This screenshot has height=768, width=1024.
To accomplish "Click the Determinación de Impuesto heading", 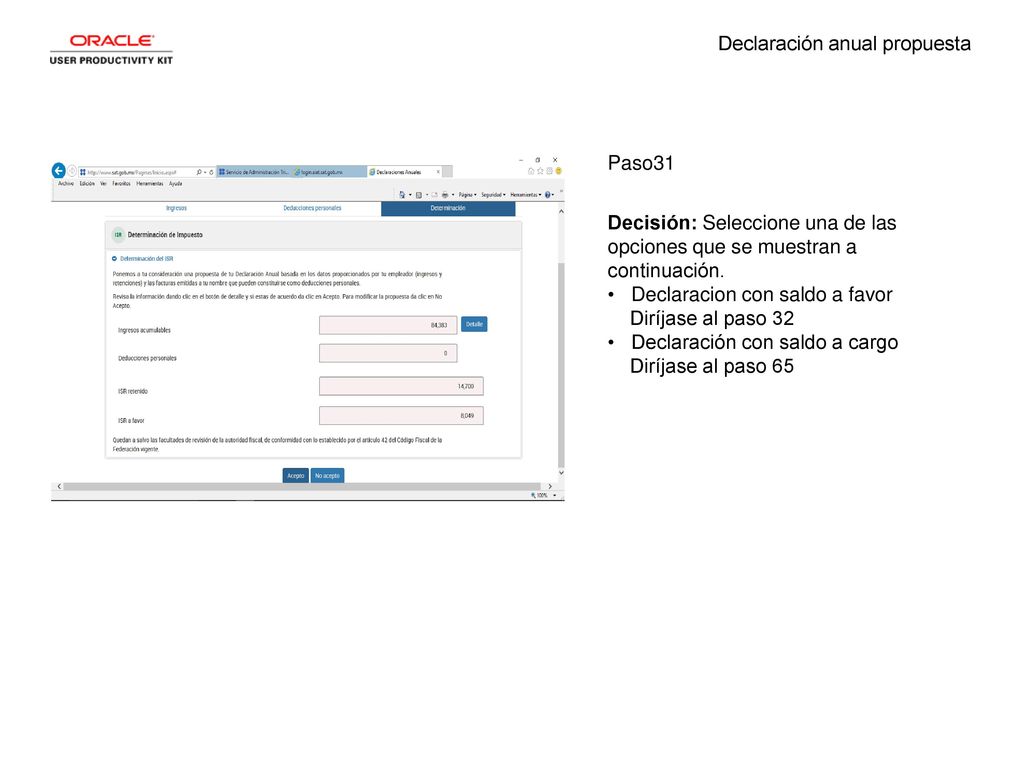I will pyautogui.click(x=165, y=235).
